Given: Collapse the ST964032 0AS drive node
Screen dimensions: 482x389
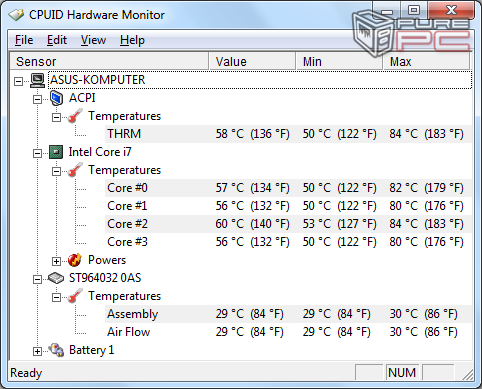Looking at the screenshot, I should pyautogui.click(x=37, y=279).
